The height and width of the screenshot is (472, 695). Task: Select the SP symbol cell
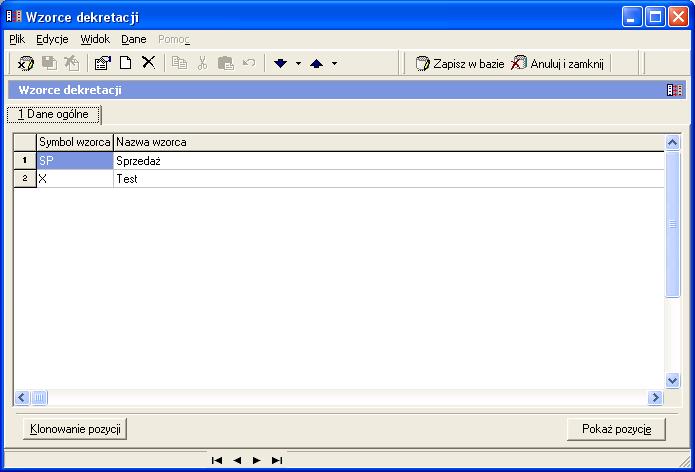pyautogui.click(x=74, y=161)
